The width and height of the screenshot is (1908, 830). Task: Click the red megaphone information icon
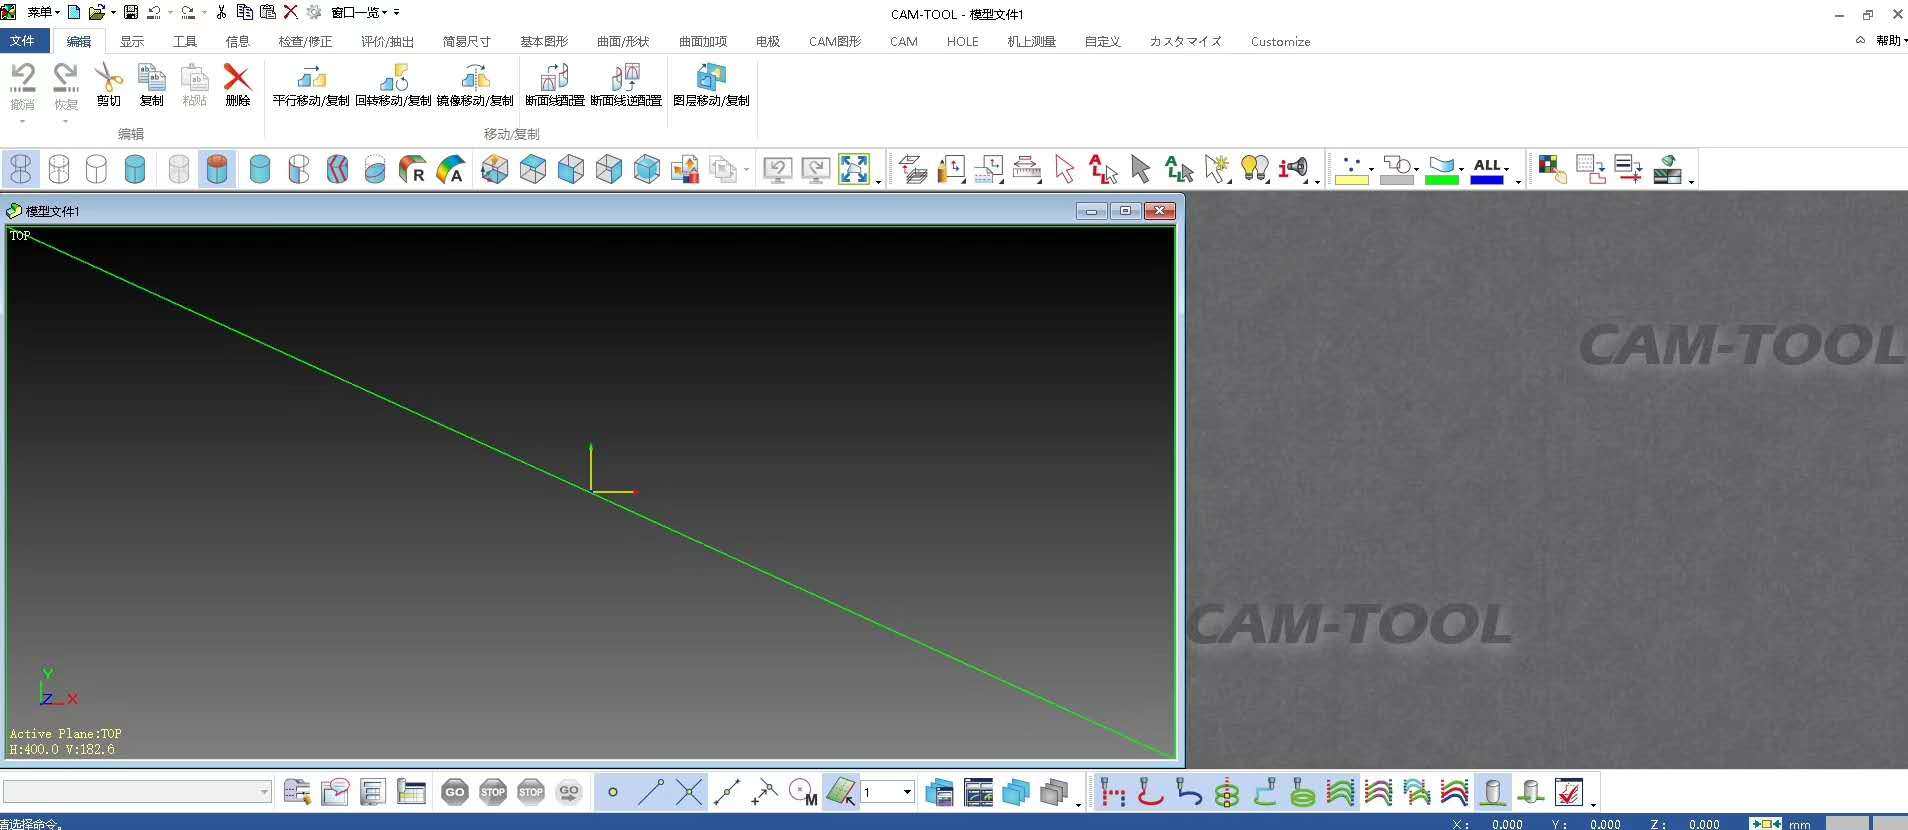(1293, 169)
